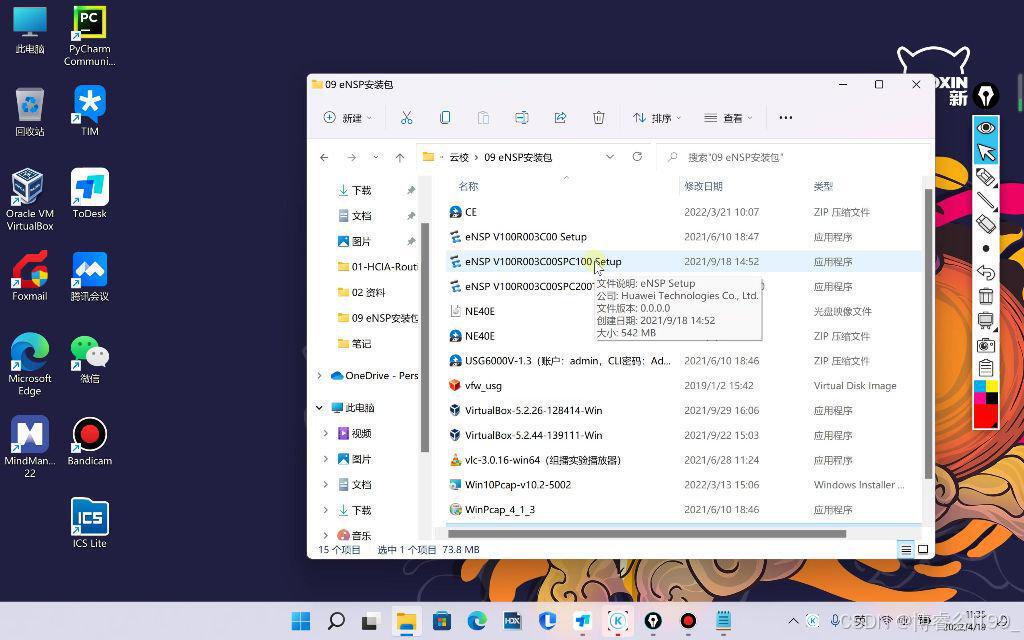Viewport: 1024px width, 640px height.
Task: Open the 排序 (Sort) dropdown
Action: pos(657,118)
